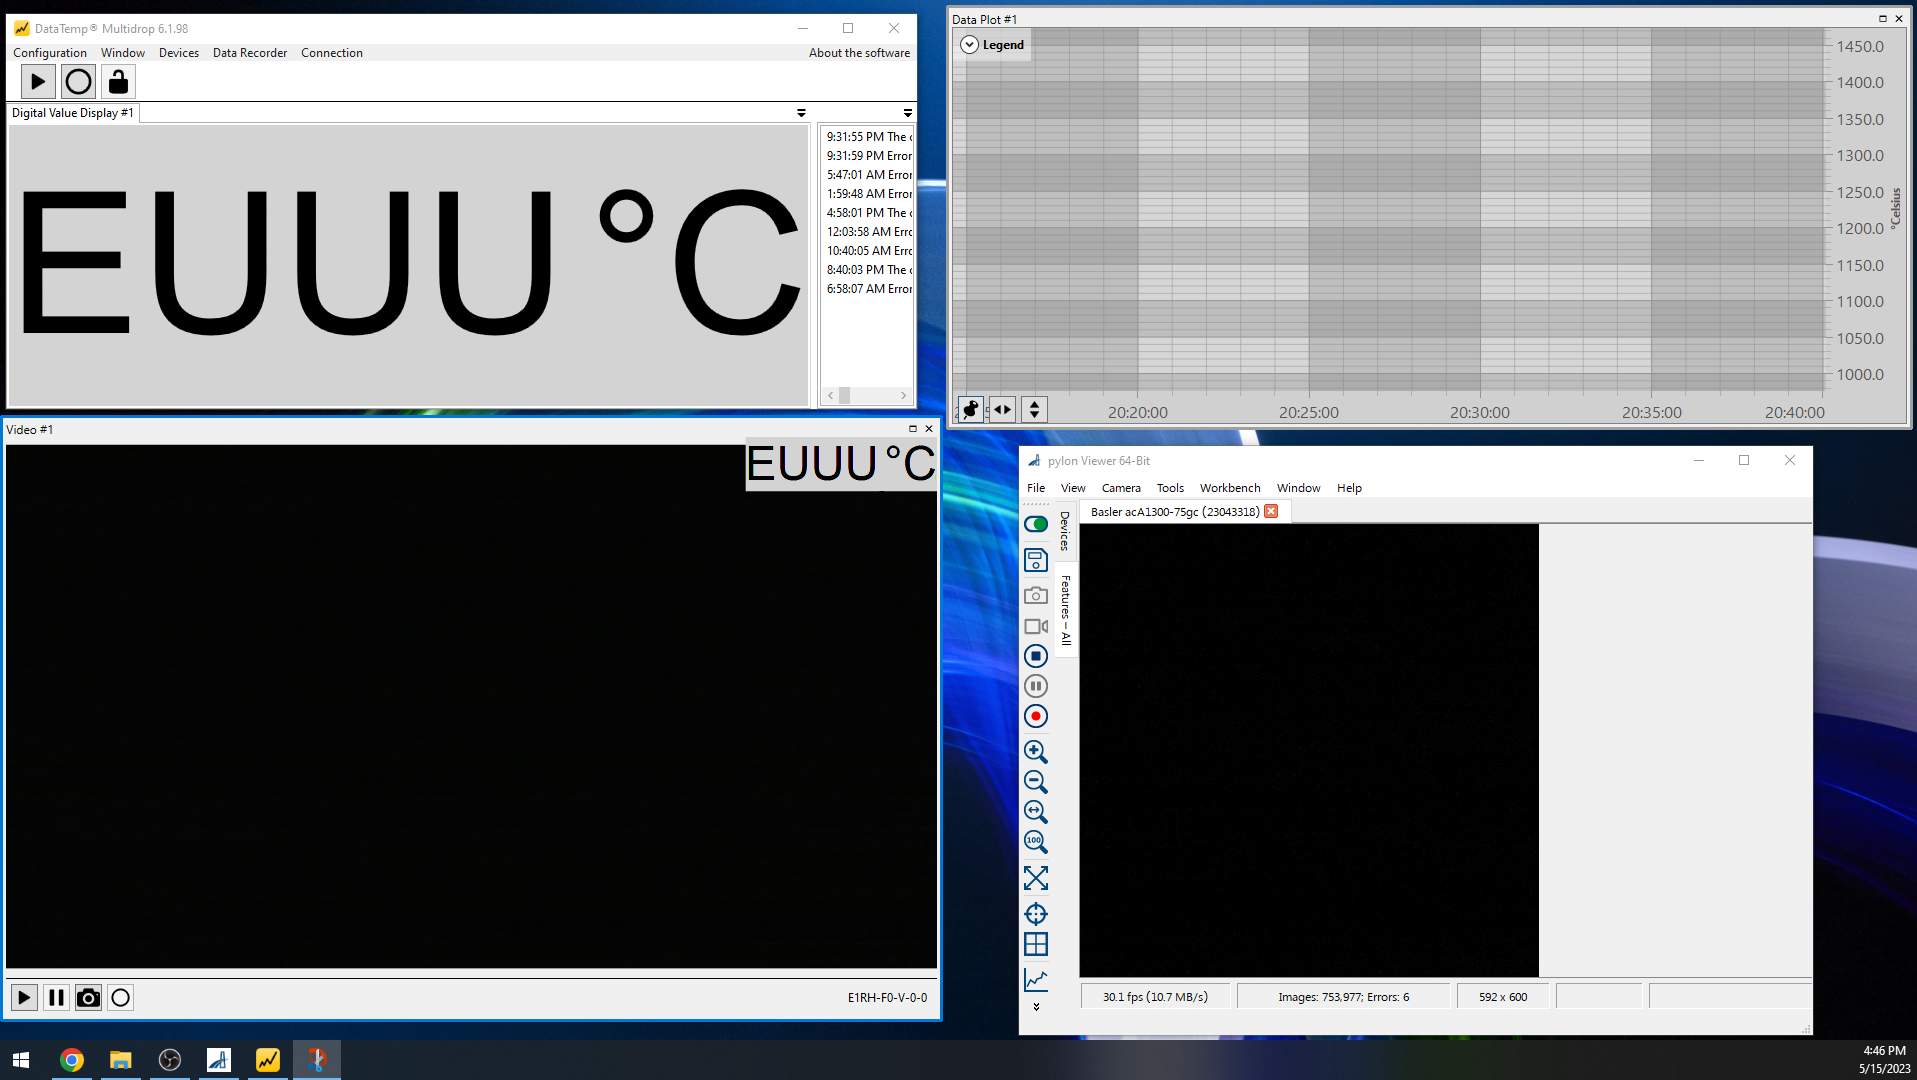
Task: Click the zoom 100% icon in pylon
Action: 1036,842
